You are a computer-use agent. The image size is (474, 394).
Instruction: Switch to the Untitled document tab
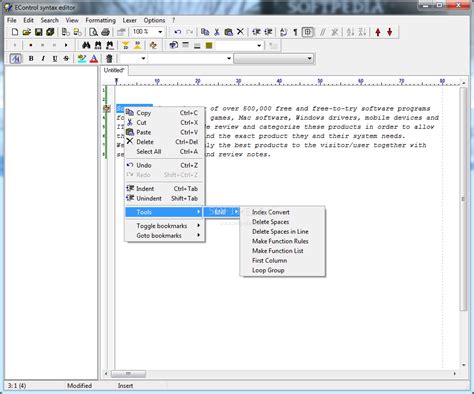coord(114,70)
